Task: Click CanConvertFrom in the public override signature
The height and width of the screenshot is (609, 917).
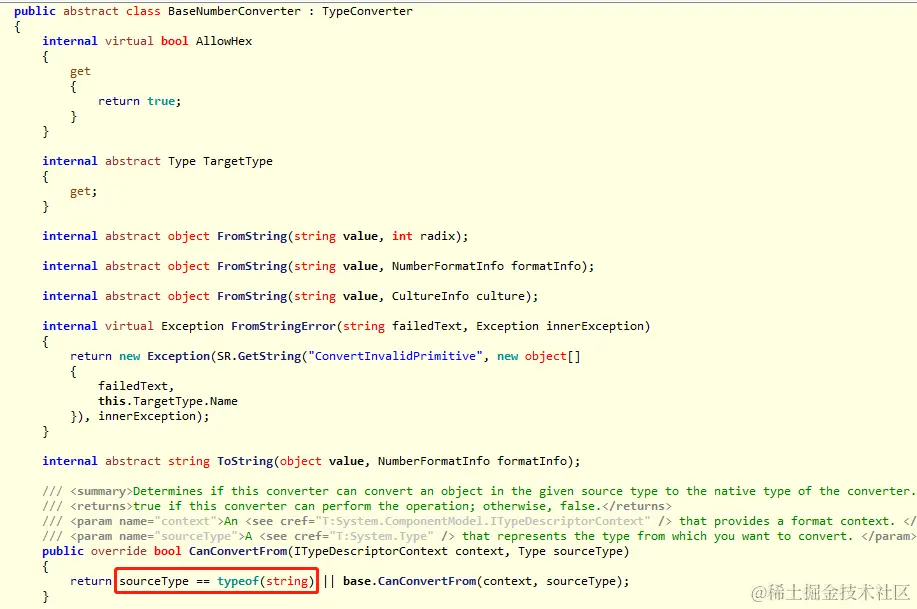Action: [238, 551]
